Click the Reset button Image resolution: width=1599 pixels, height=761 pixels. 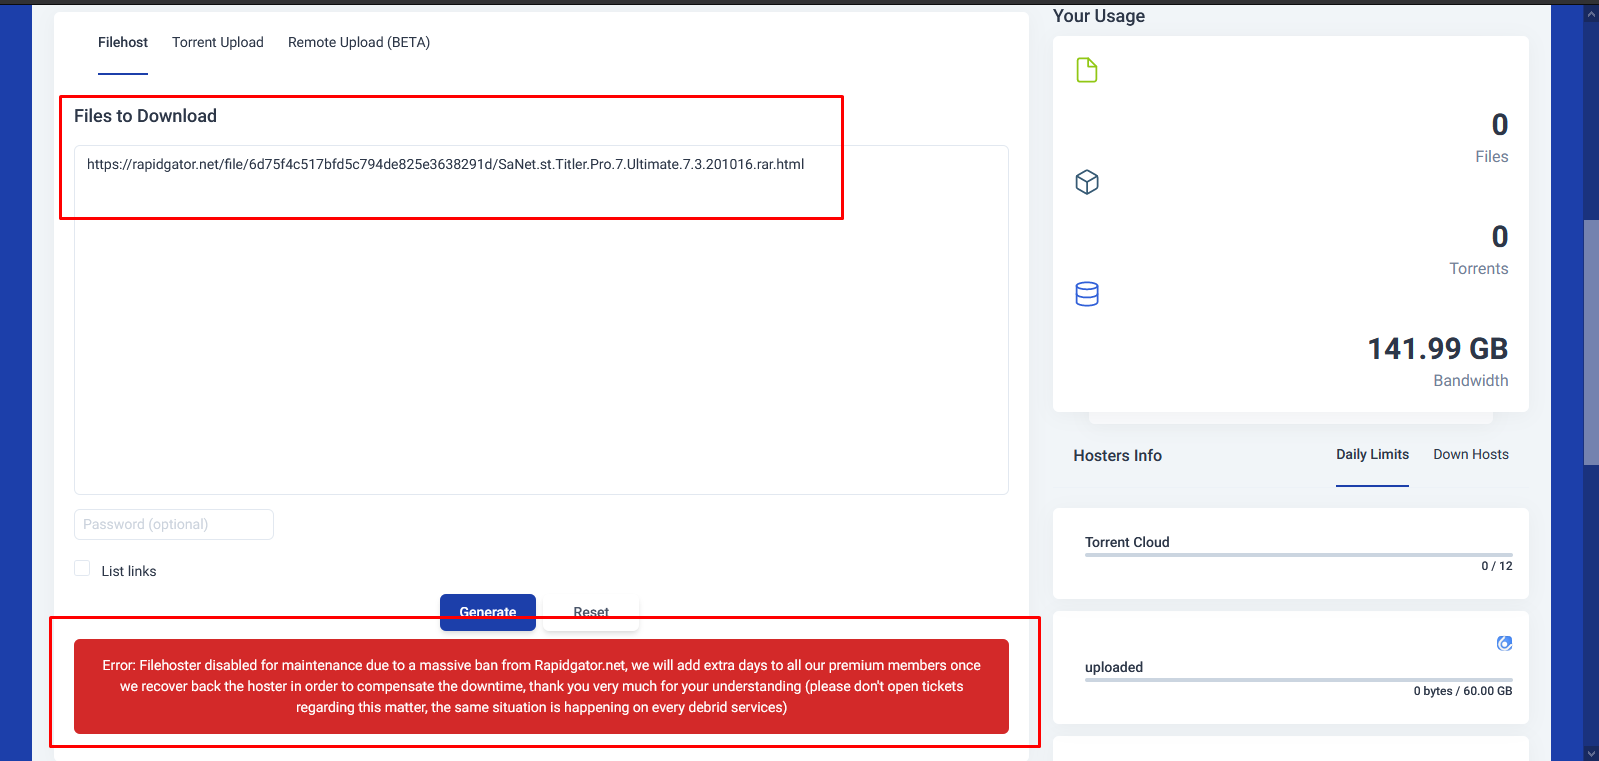[591, 612]
